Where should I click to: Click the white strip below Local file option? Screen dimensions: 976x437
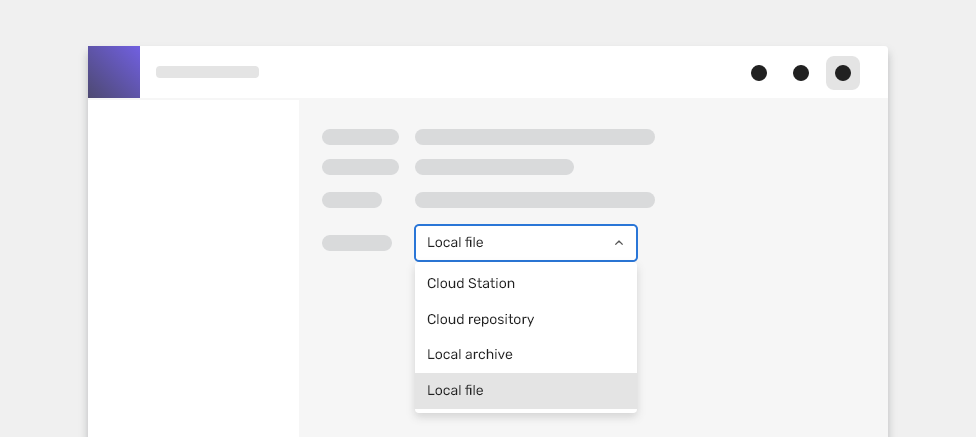(x=526, y=411)
